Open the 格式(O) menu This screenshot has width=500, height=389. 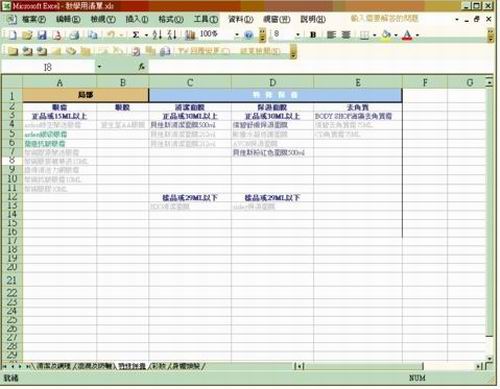171,19
